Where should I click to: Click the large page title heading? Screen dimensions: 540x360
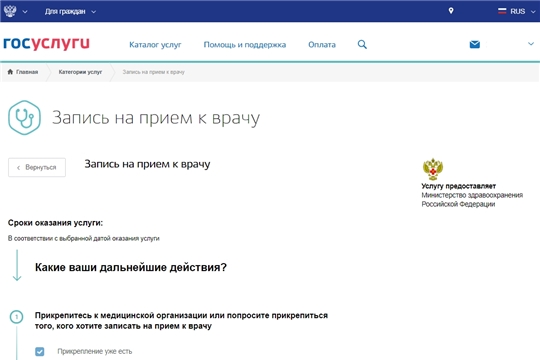tap(156, 118)
